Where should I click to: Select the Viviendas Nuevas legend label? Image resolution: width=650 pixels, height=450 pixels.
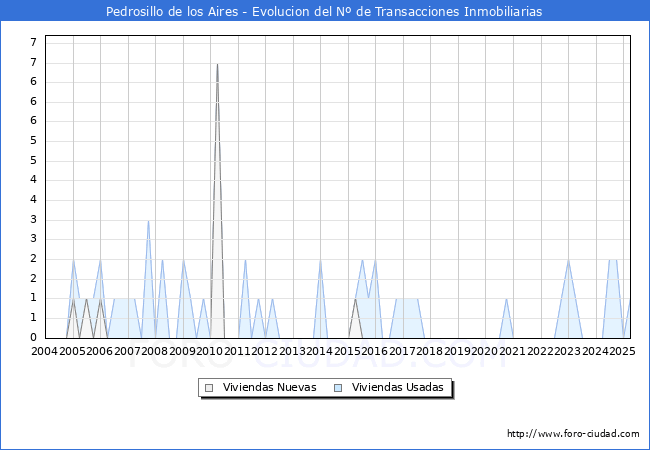click(269, 387)
